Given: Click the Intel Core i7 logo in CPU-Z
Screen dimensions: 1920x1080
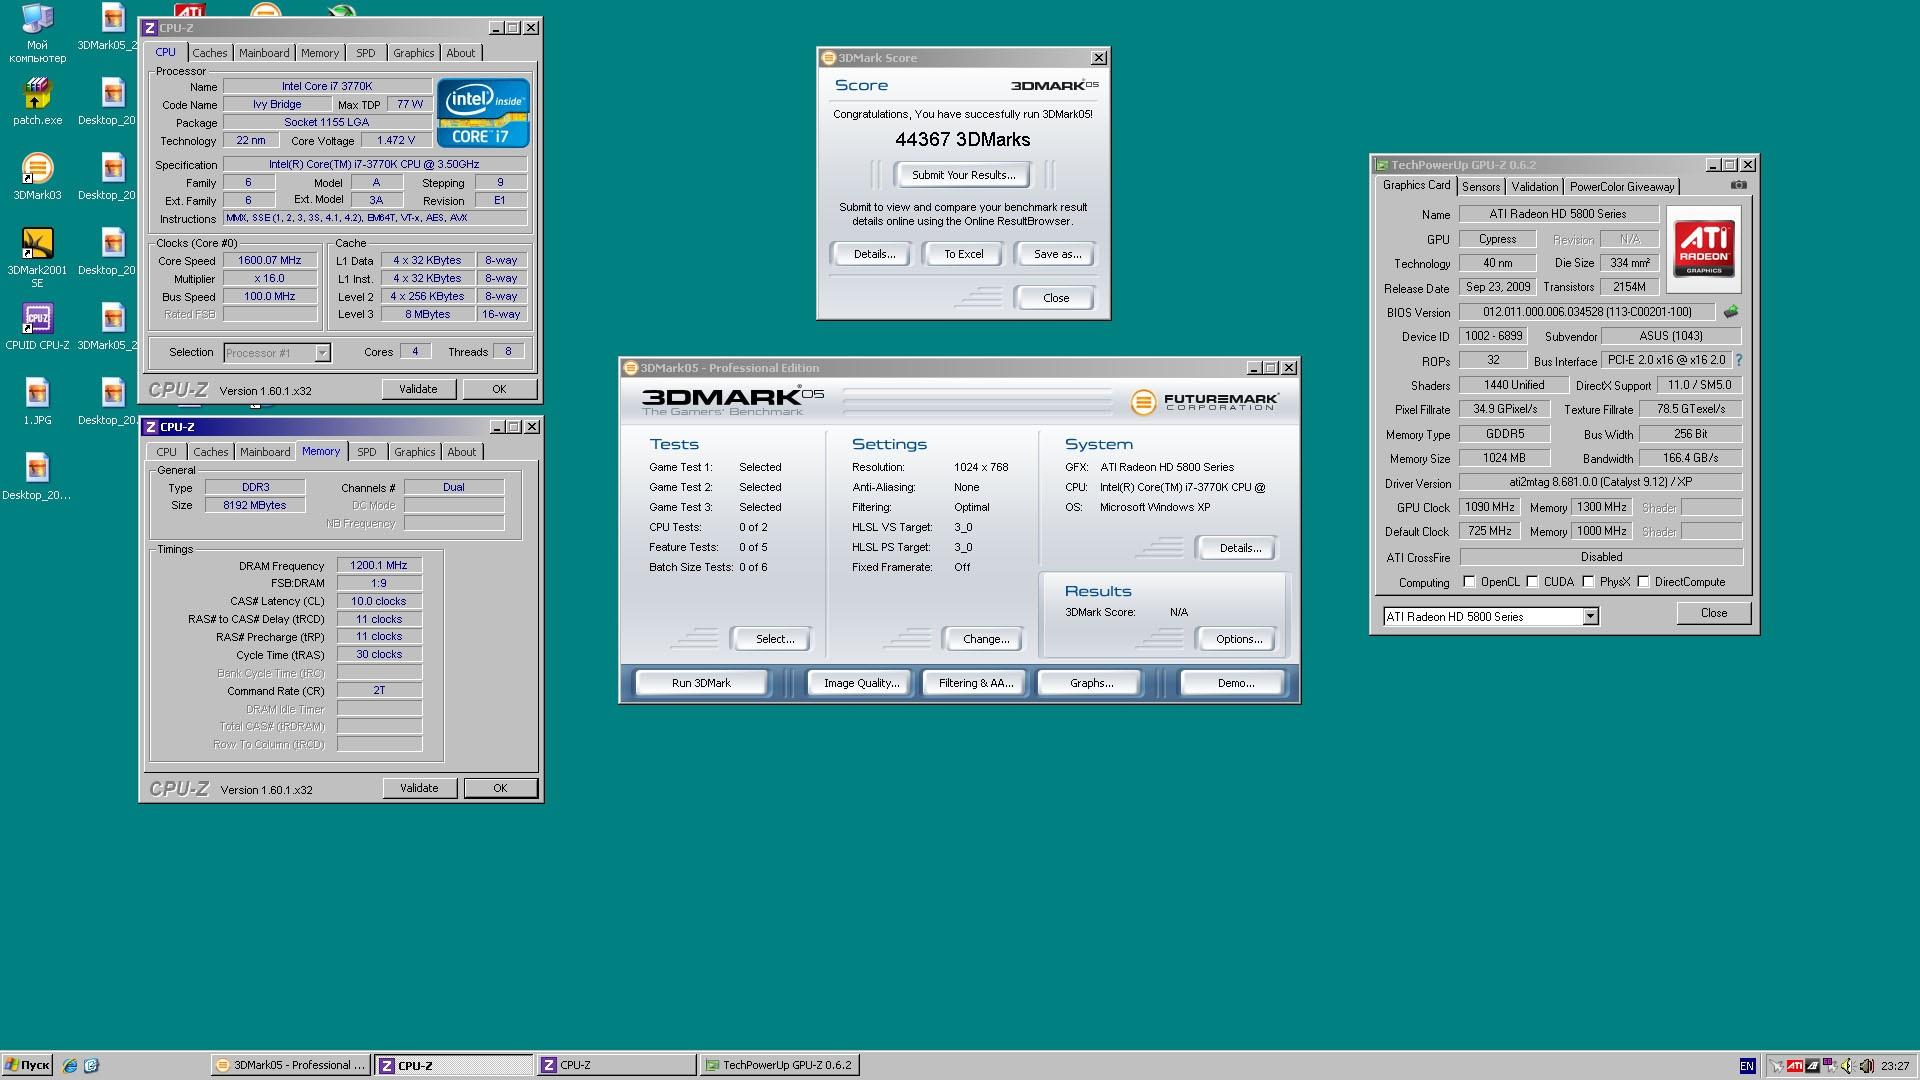Looking at the screenshot, I should (x=483, y=113).
